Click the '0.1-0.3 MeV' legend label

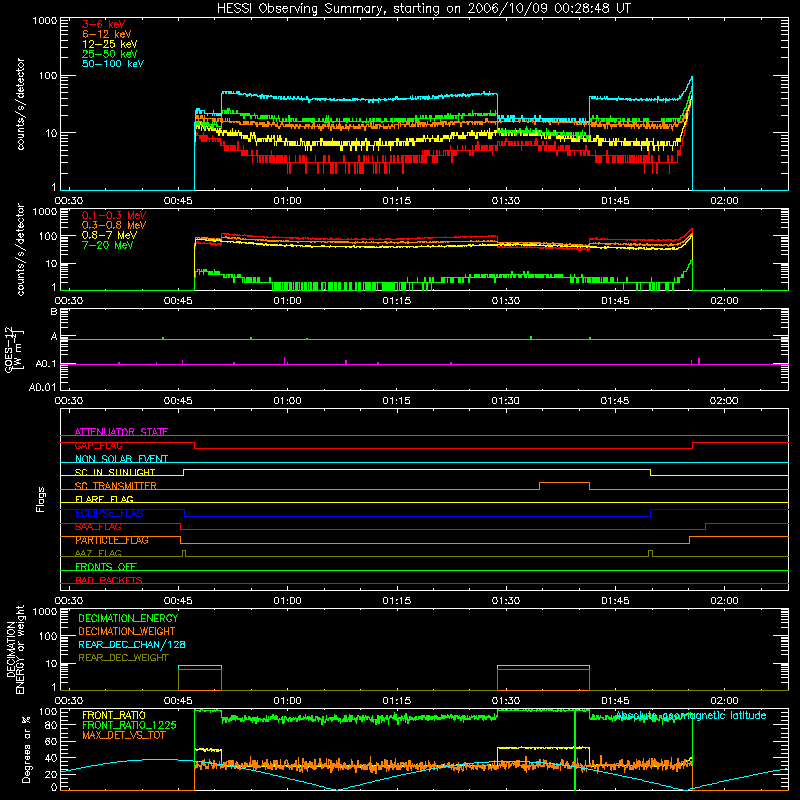tap(114, 215)
